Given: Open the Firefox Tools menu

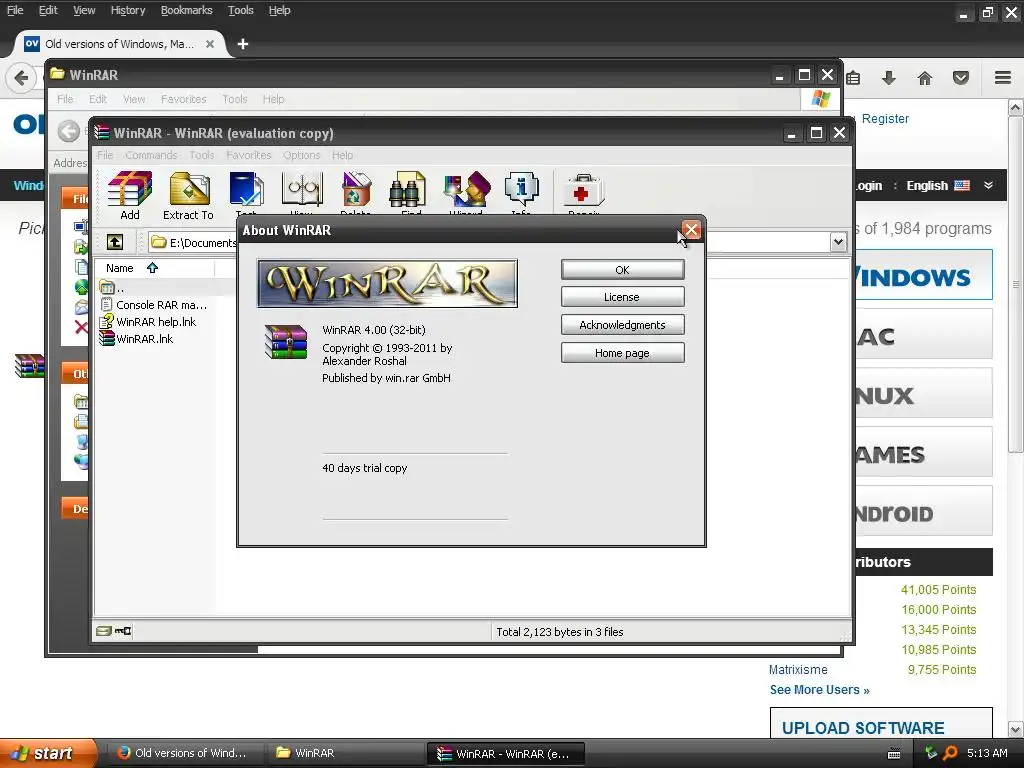Looking at the screenshot, I should tap(240, 10).
